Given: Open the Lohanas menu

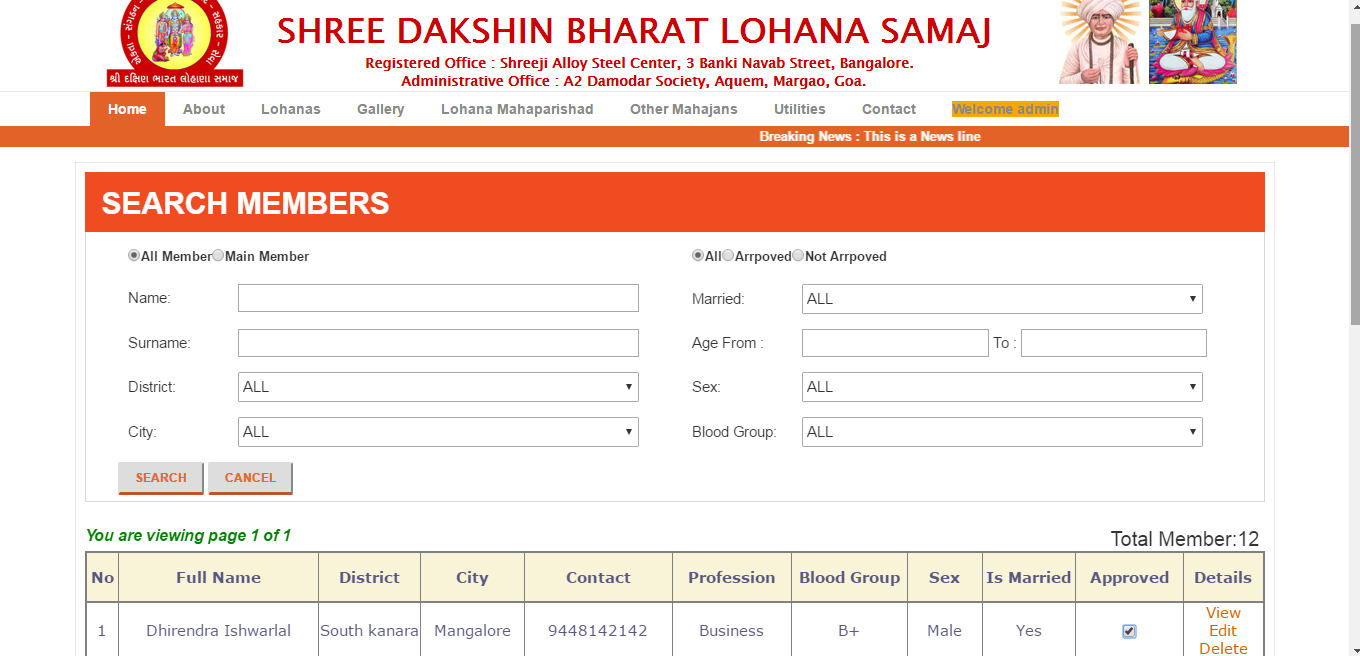Looking at the screenshot, I should tap(291, 109).
